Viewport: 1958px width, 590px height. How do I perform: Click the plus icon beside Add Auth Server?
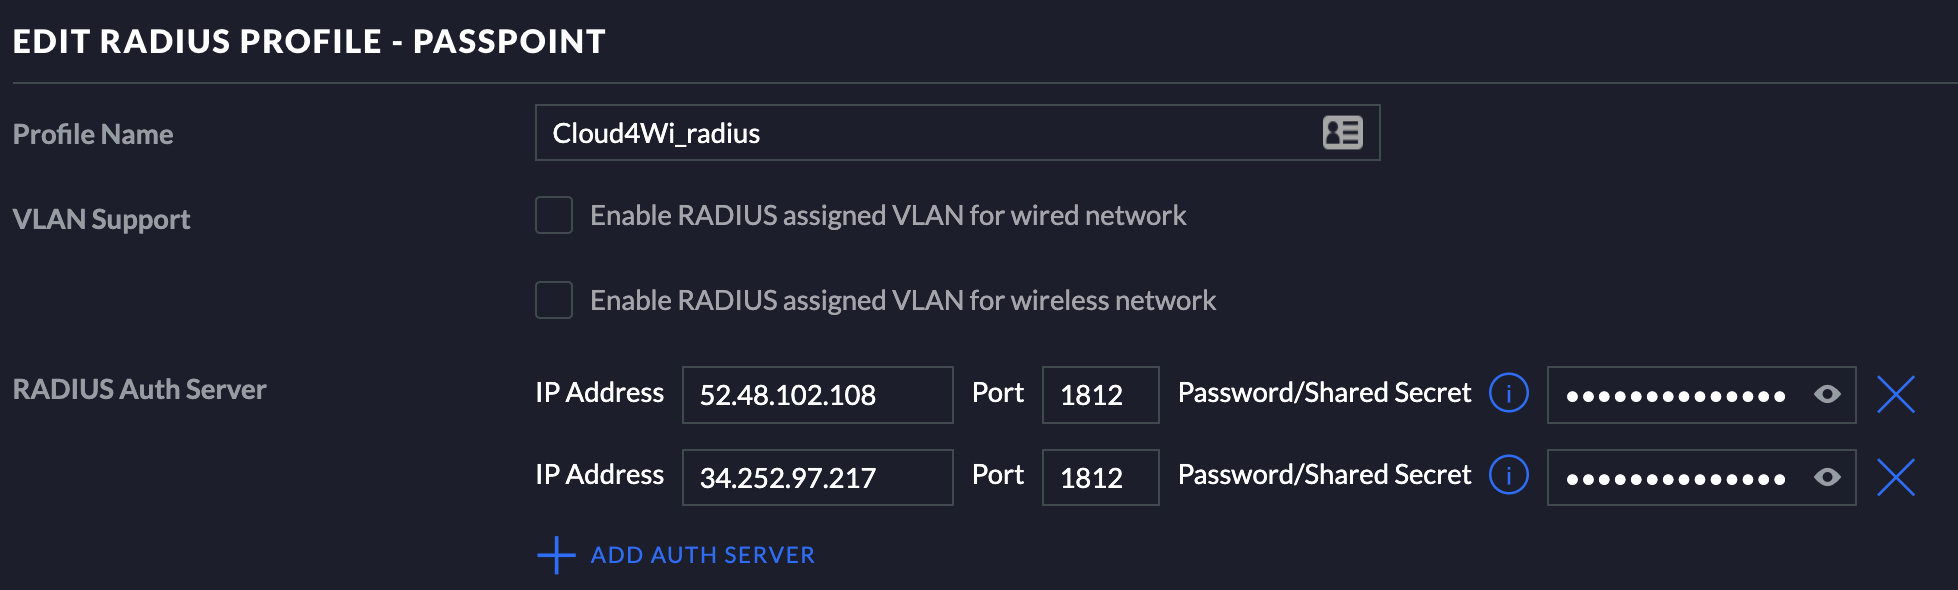pos(556,555)
